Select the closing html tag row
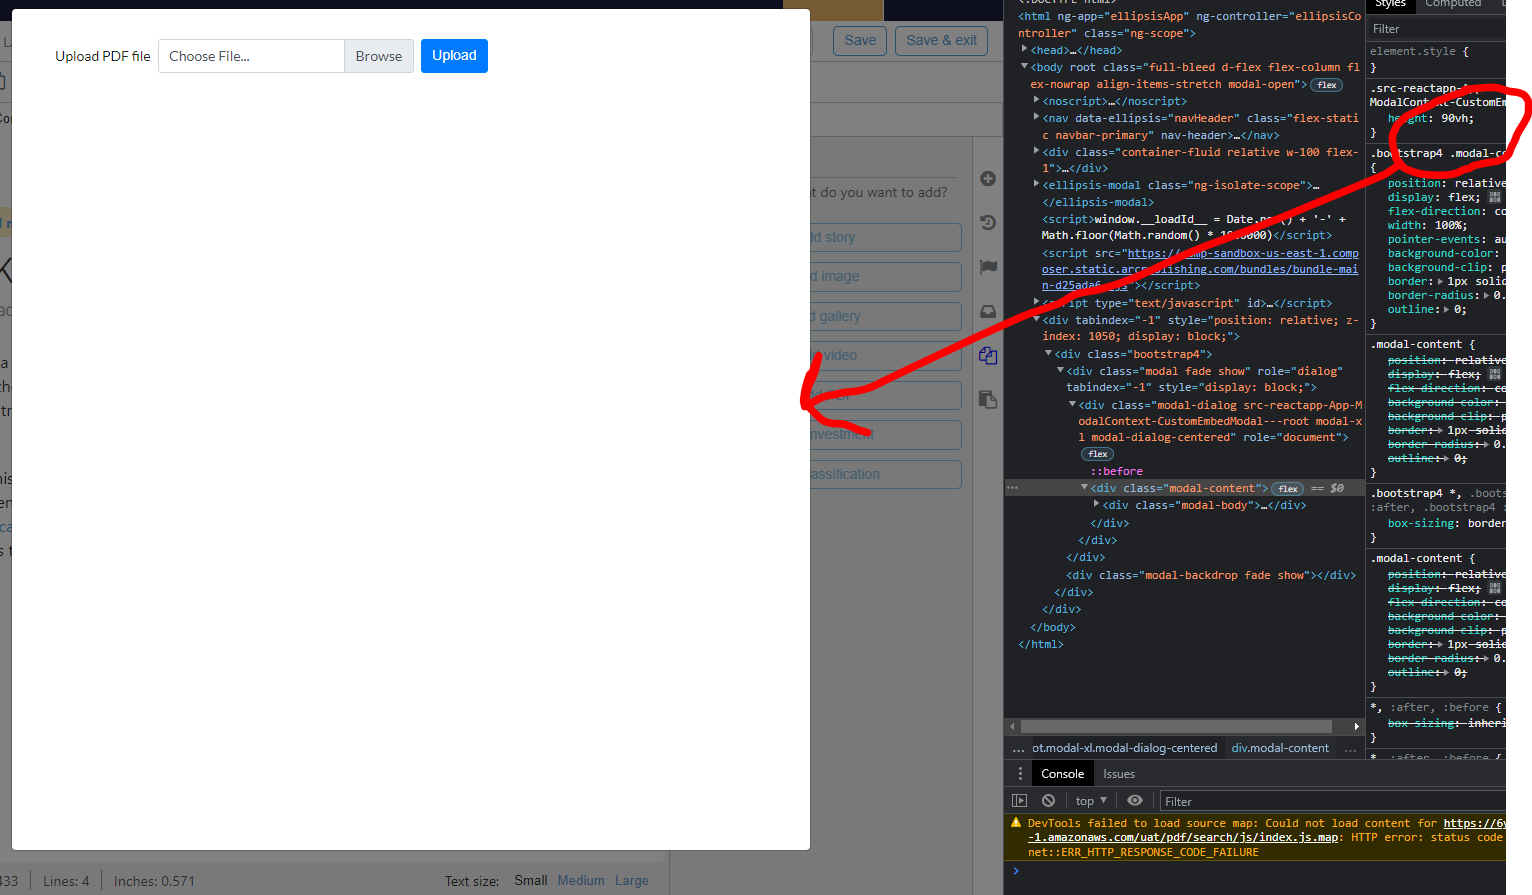 pos(1041,644)
